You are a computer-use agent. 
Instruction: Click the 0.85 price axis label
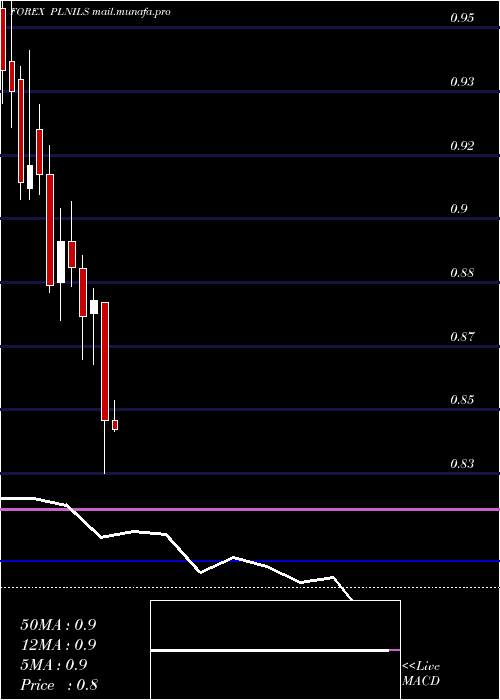(x=462, y=400)
